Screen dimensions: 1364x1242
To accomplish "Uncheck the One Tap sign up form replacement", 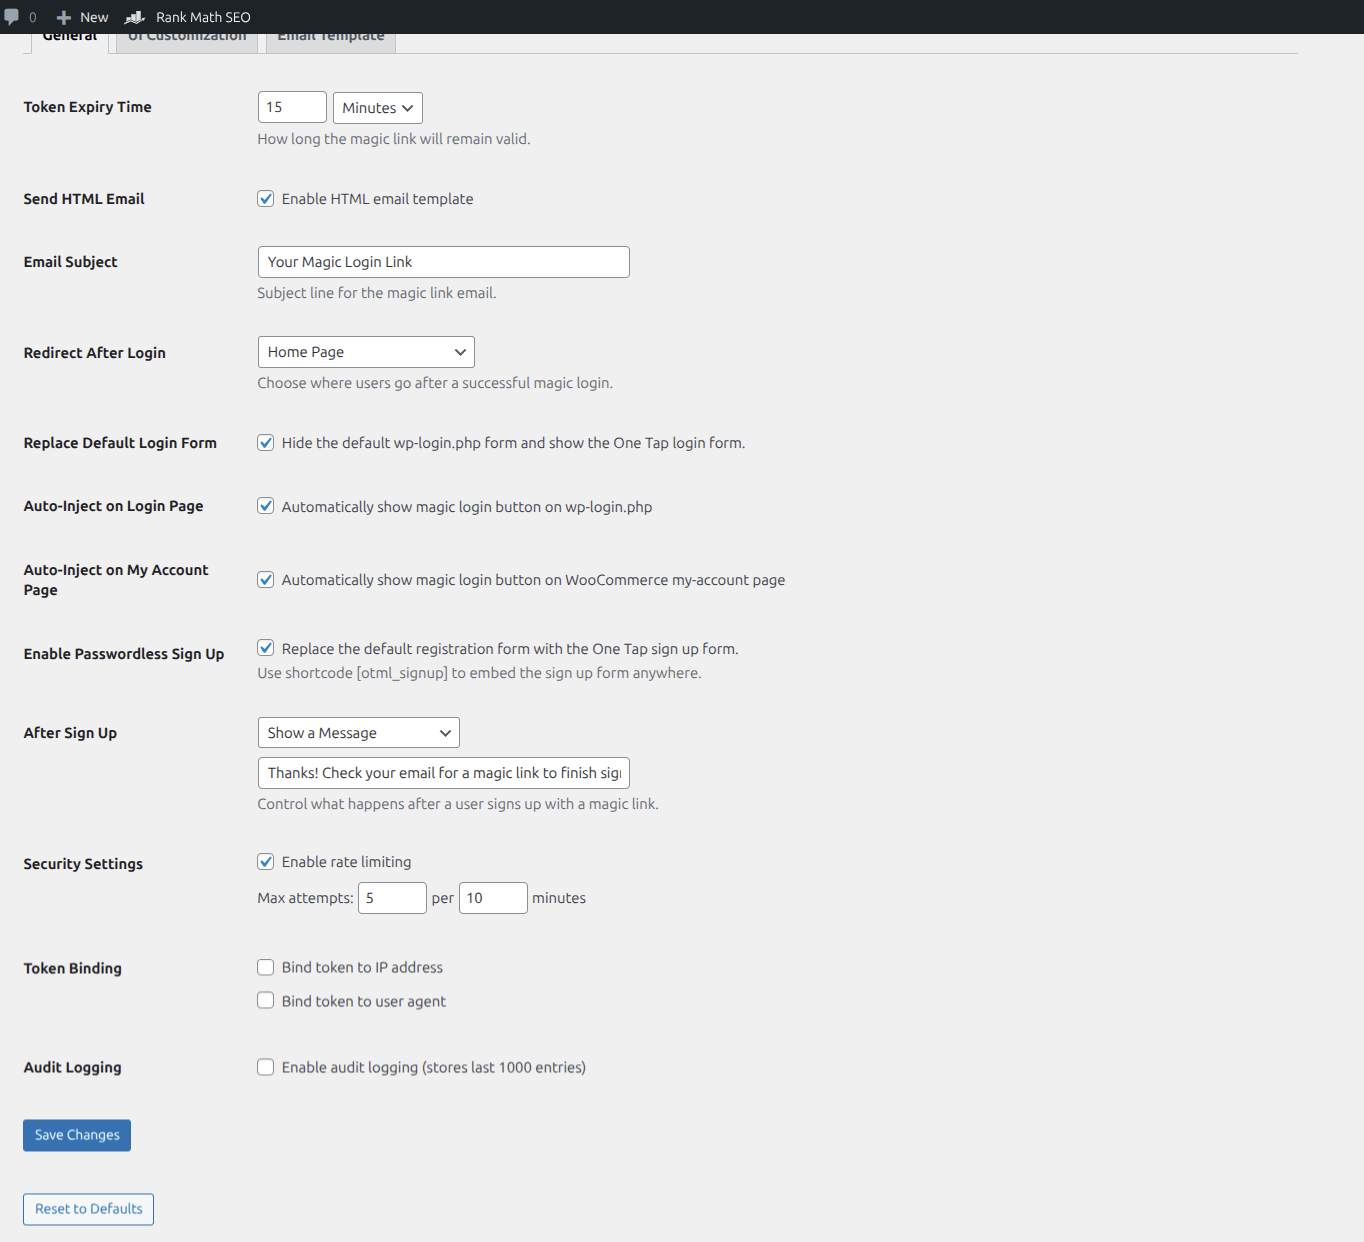I will [265, 648].
